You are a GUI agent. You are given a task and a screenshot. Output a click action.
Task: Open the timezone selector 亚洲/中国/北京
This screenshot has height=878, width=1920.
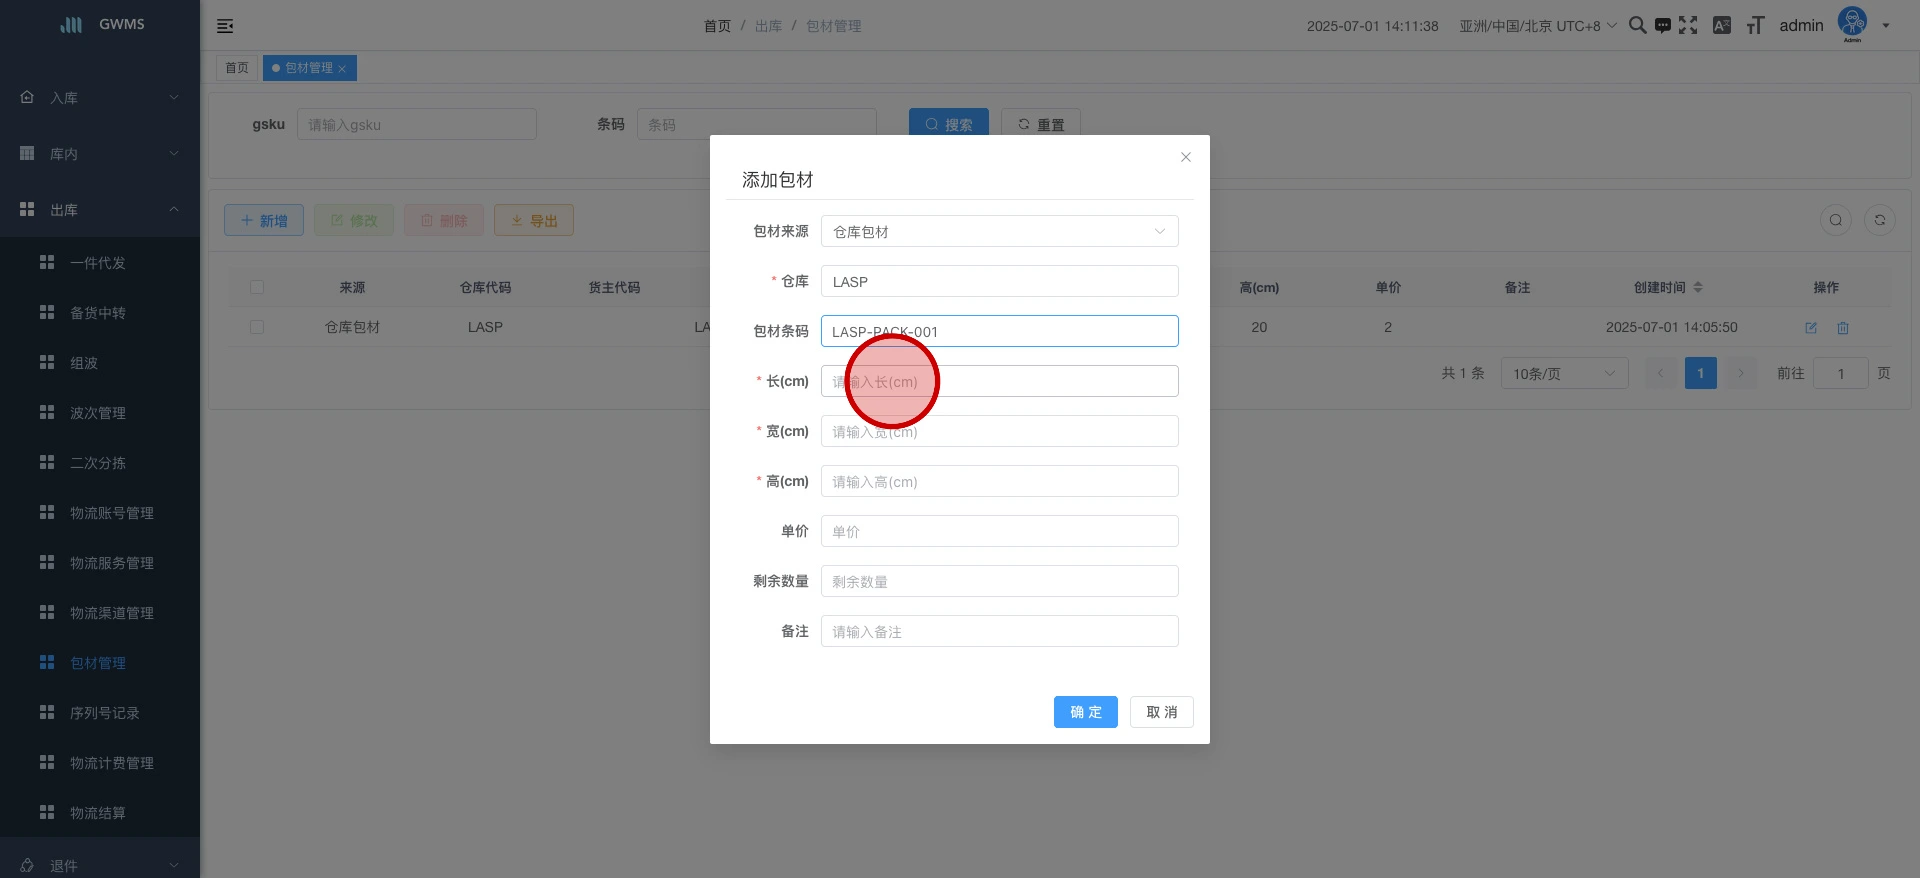point(1537,26)
